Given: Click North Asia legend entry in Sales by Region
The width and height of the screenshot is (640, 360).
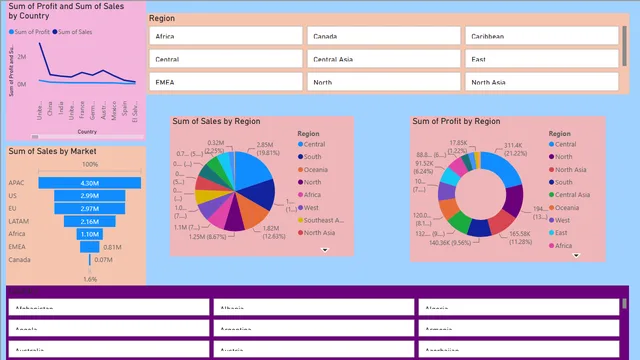Looking at the screenshot, I should [x=316, y=233].
